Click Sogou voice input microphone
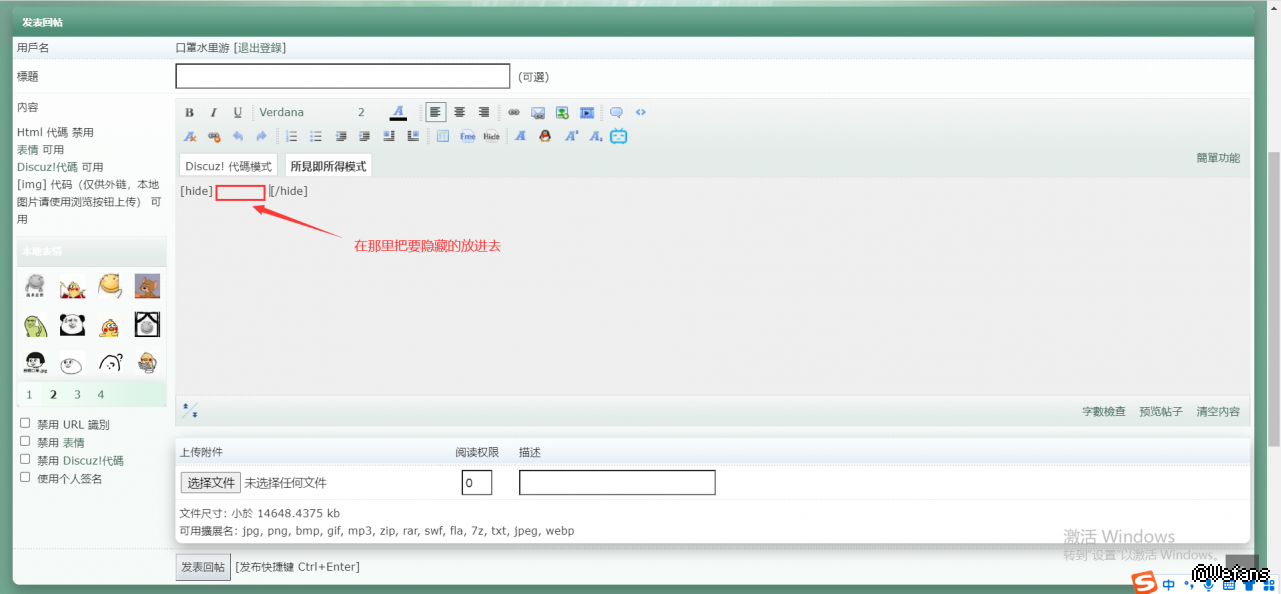Viewport: 1281px width, 594px height. pyautogui.click(x=1207, y=585)
